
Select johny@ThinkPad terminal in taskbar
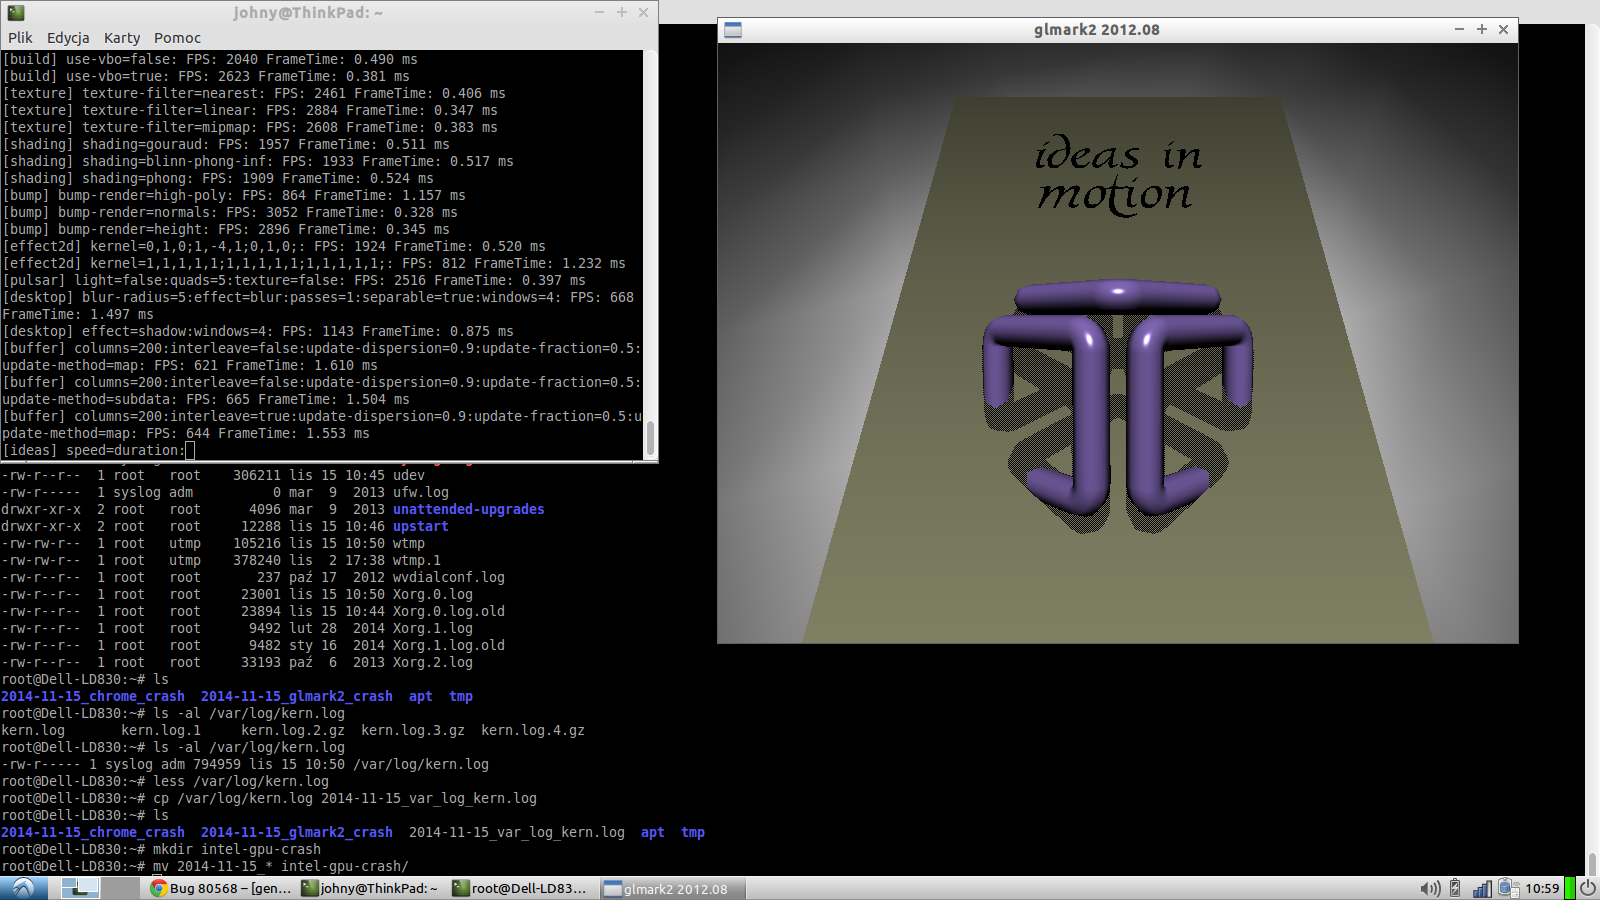tap(370, 888)
